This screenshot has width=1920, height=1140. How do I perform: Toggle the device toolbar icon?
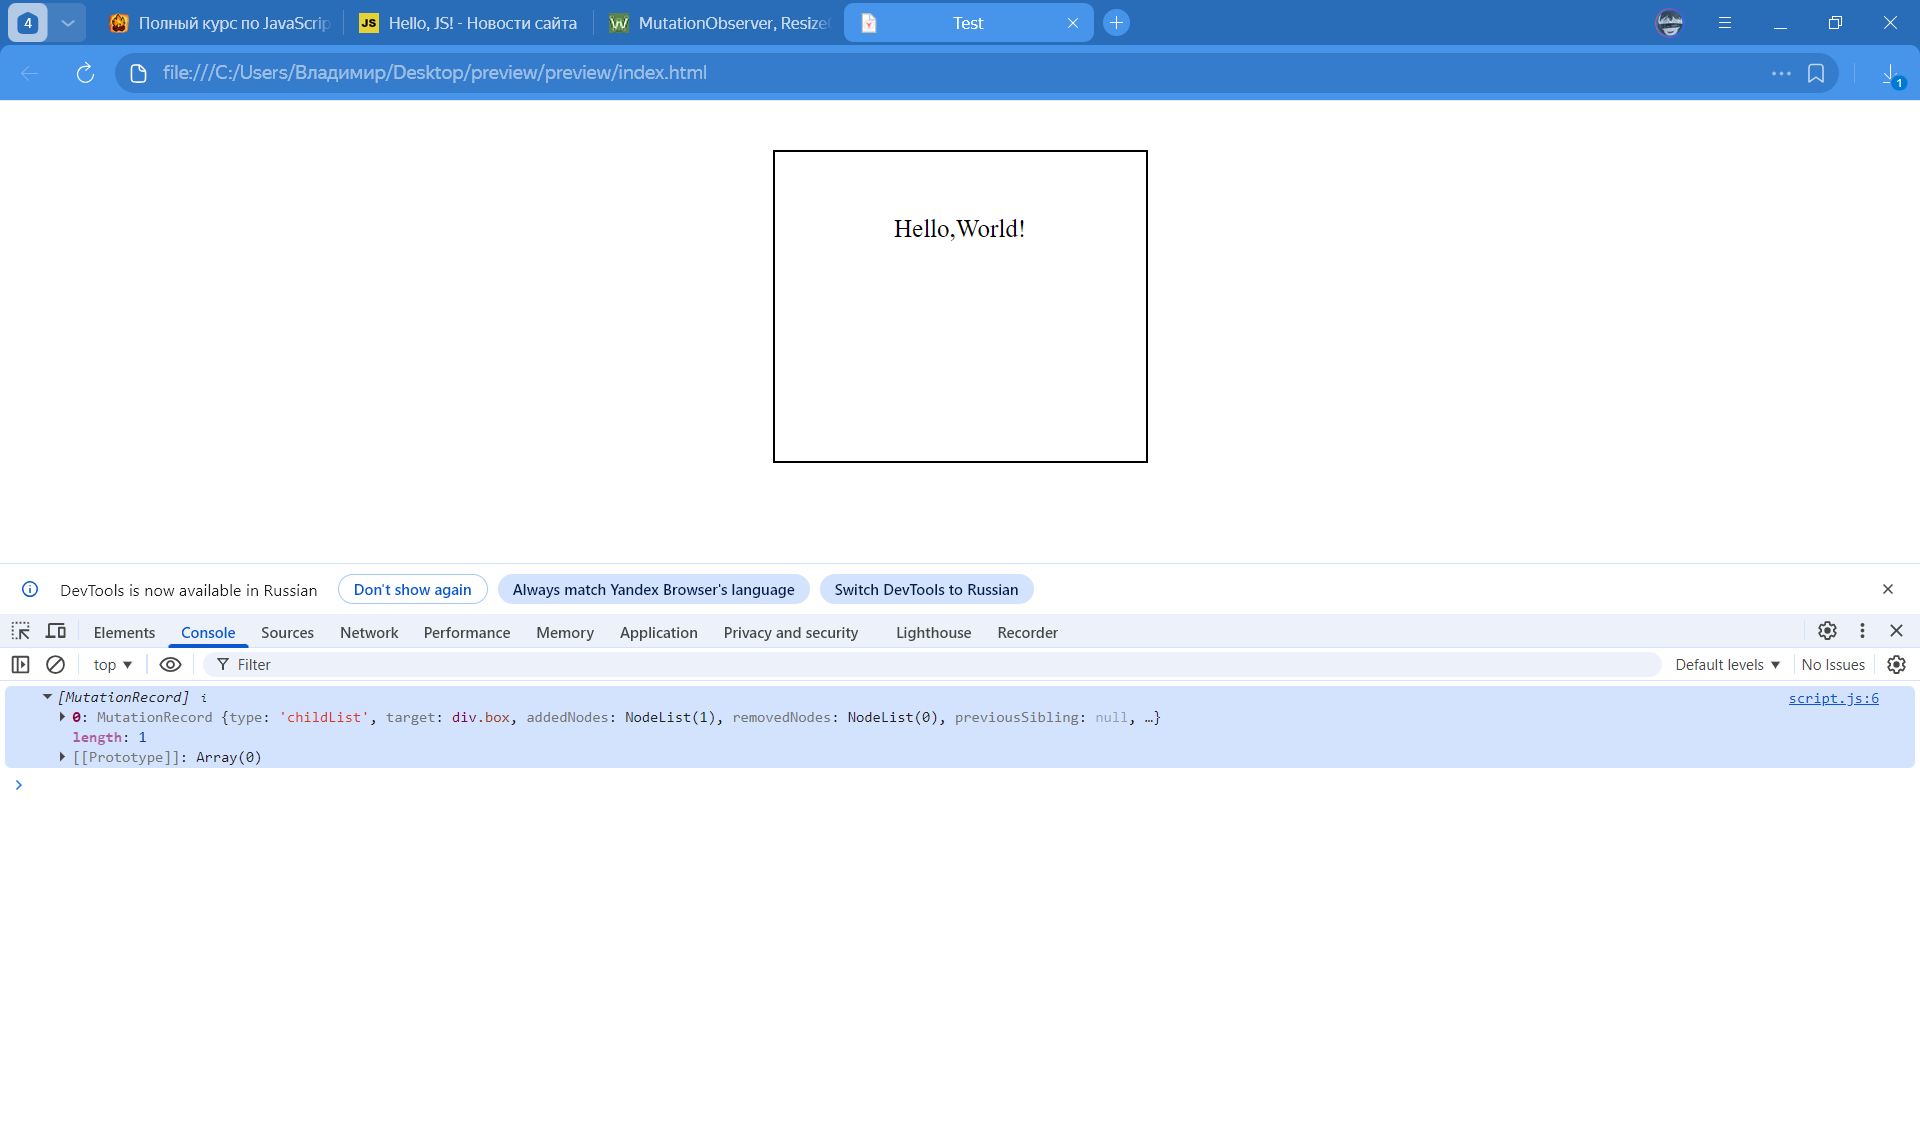click(x=56, y=631)
